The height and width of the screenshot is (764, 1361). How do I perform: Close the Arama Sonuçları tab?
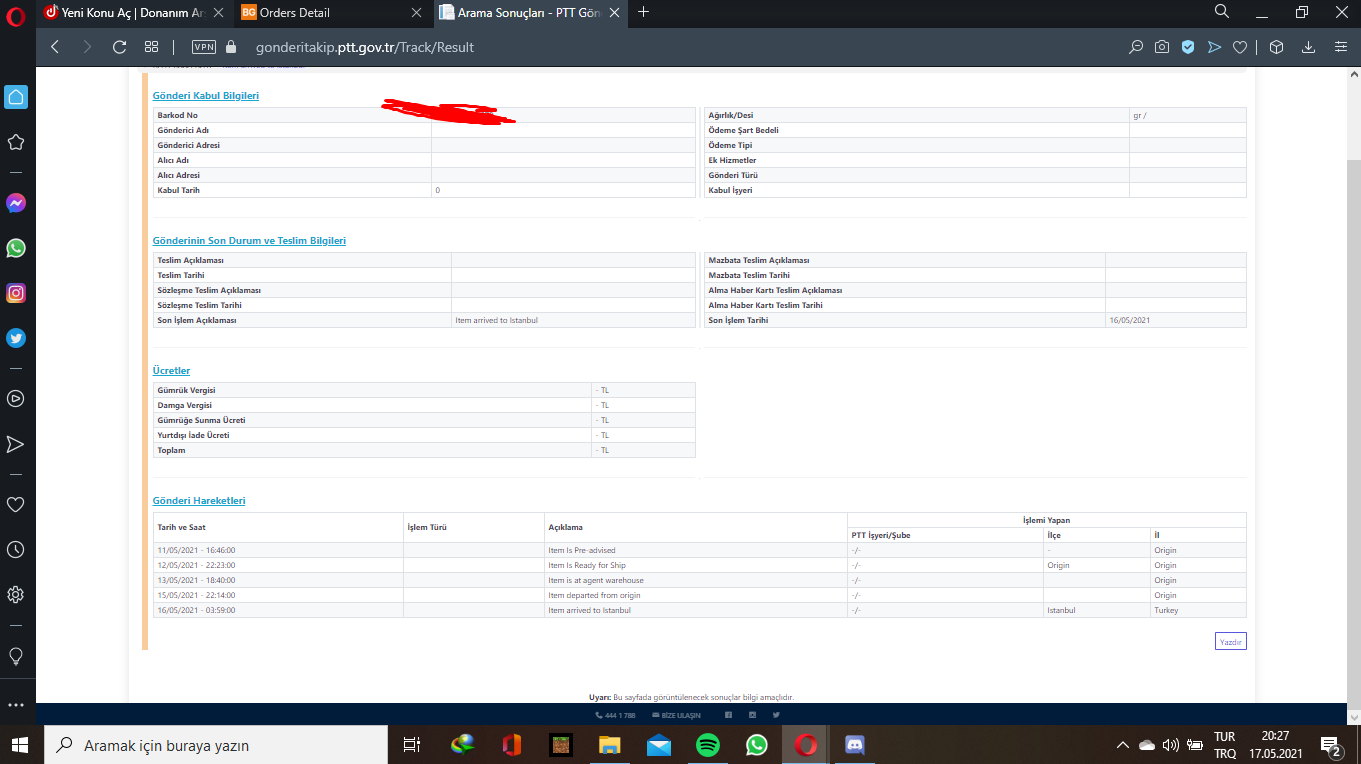pos(614,13)
